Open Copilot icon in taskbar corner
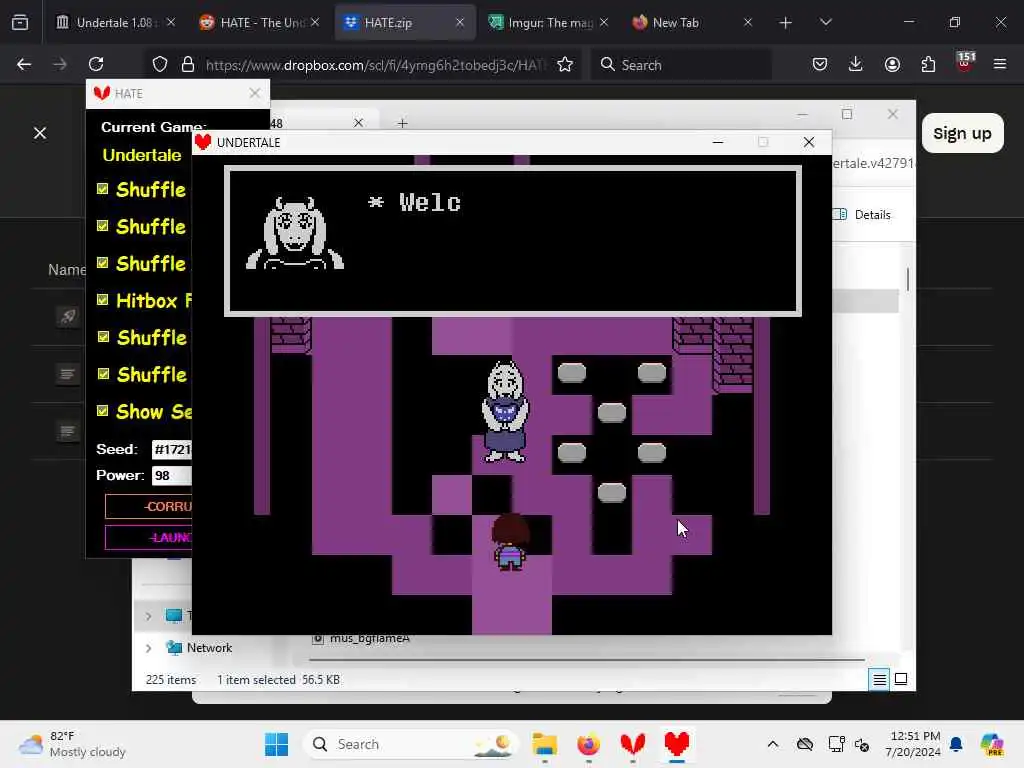 click(x=992, y=744)
